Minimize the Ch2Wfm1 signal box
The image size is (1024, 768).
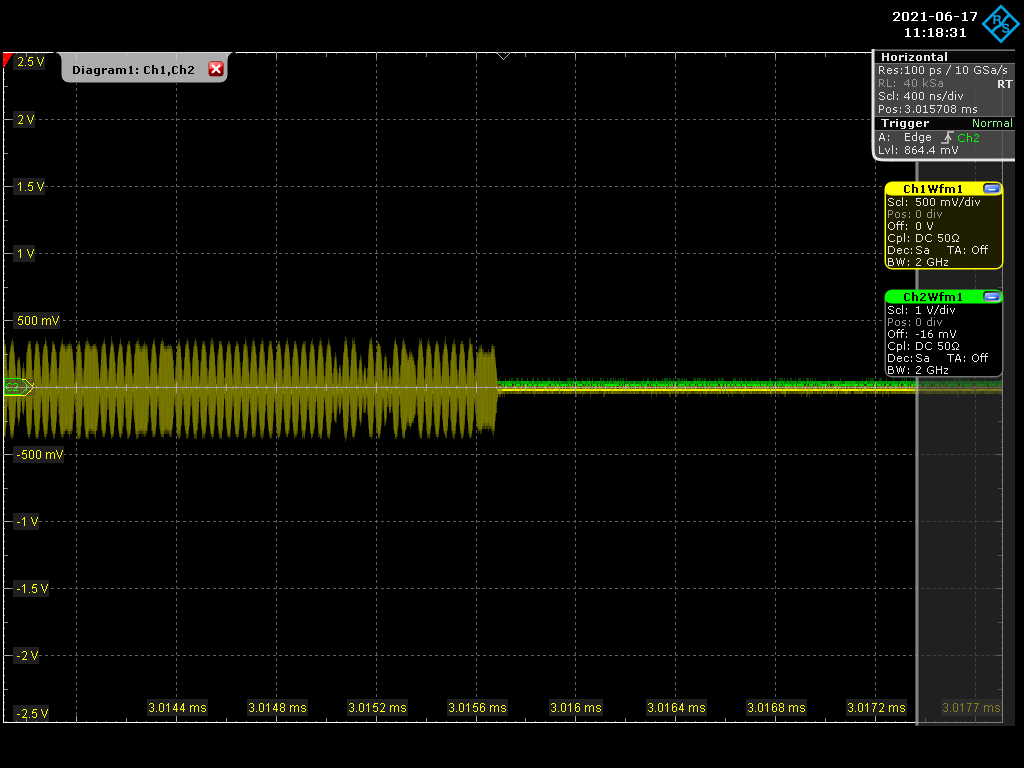991,297
